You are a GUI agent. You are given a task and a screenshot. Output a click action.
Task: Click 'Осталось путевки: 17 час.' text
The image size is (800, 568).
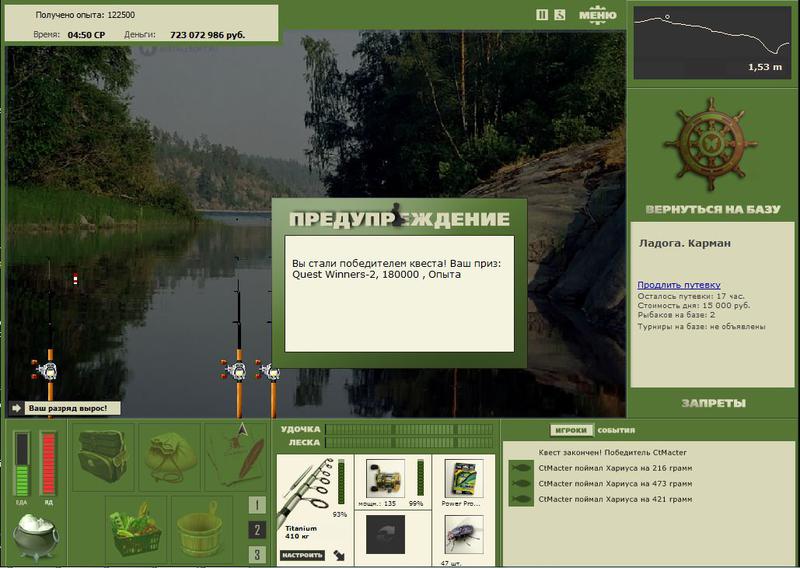(691, 296)
